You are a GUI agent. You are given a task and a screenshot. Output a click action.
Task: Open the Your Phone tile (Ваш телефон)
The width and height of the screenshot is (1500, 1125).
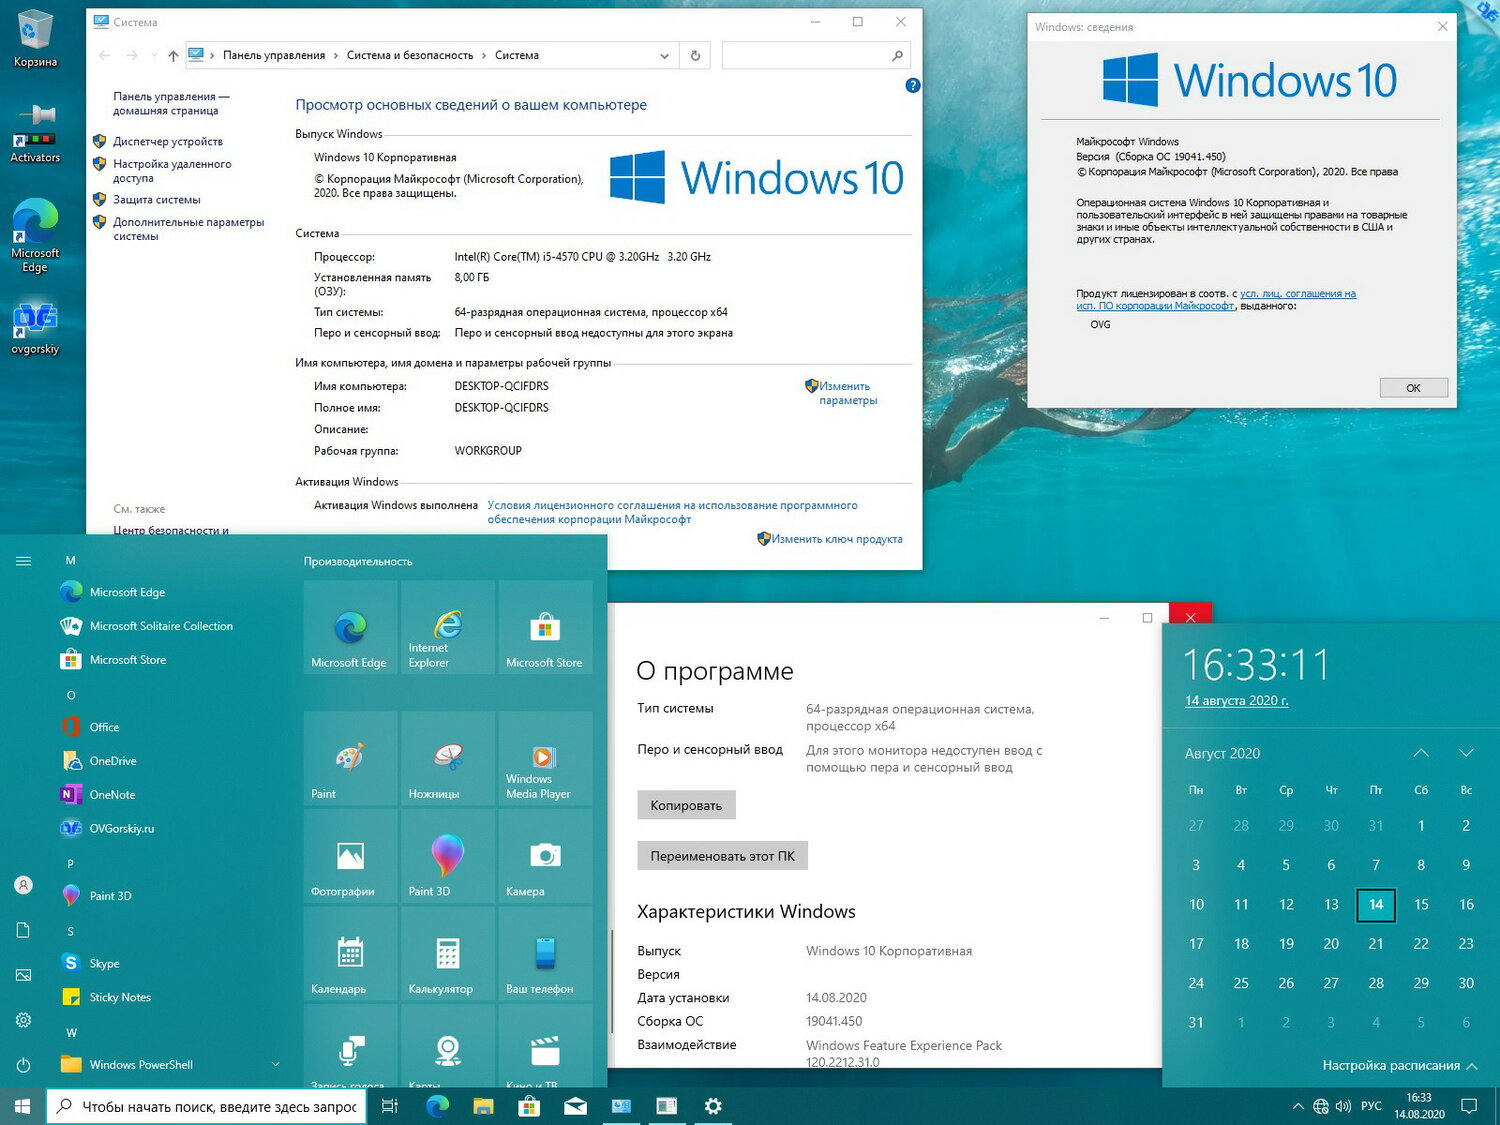(x=545, y=953)
